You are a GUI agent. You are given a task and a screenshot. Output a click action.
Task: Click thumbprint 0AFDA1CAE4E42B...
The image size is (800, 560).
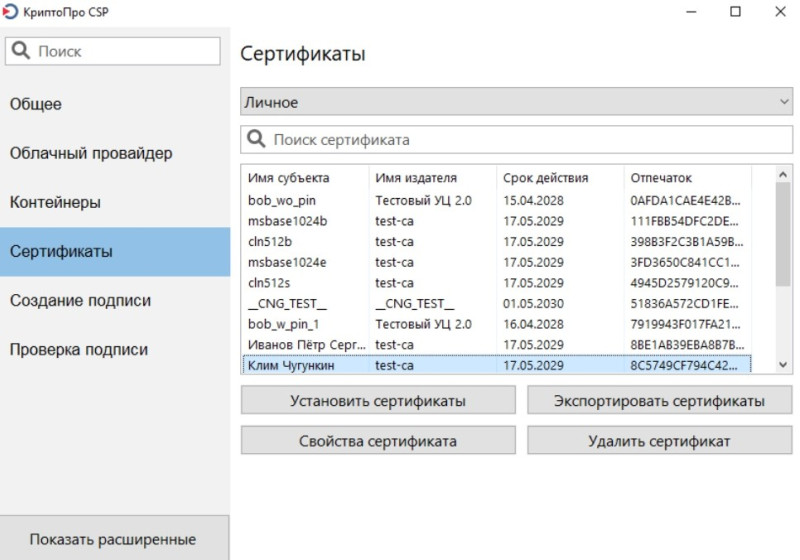pos(685,200)
